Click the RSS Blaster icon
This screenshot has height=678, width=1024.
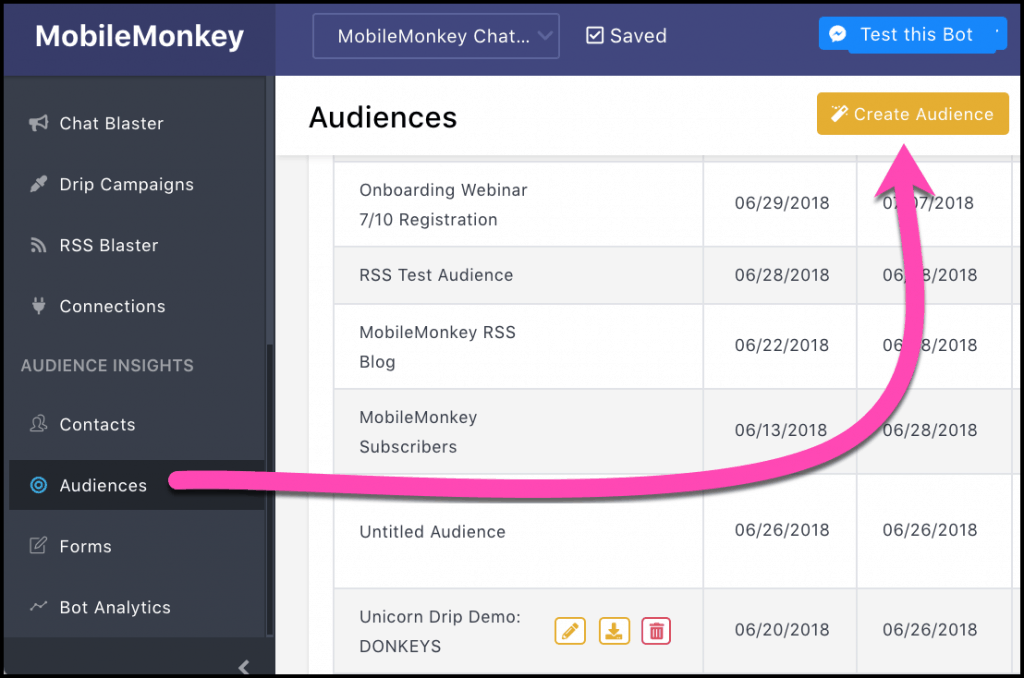[x=38, y=245]
